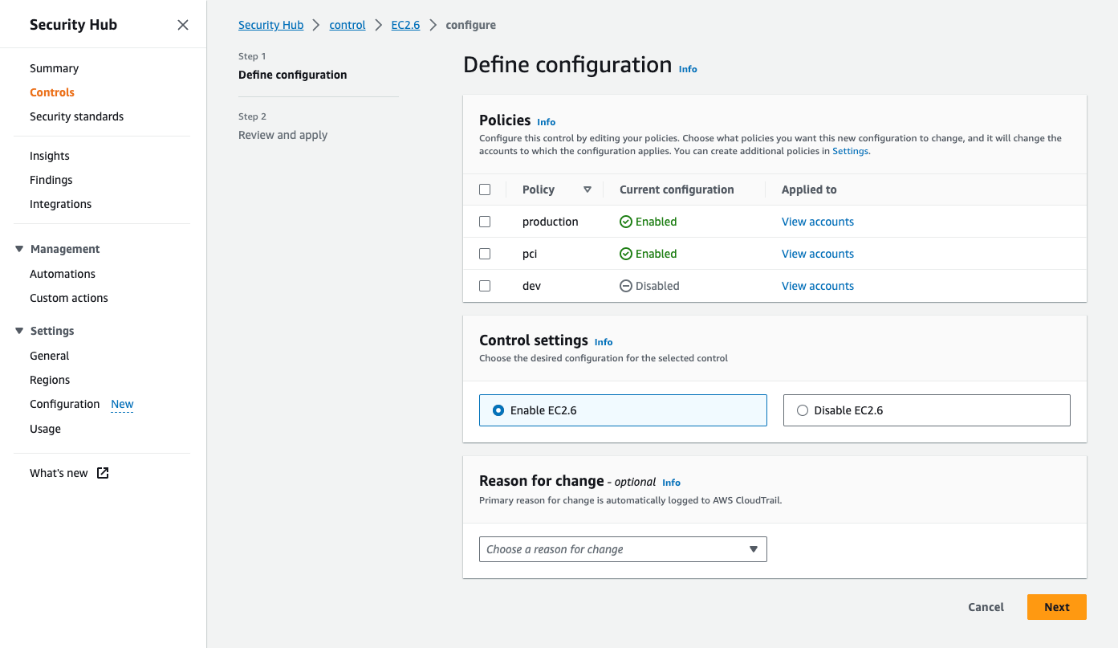Click the Next button
Image resolution: width=1118 pixels, height=648 pixels.
1056,606
